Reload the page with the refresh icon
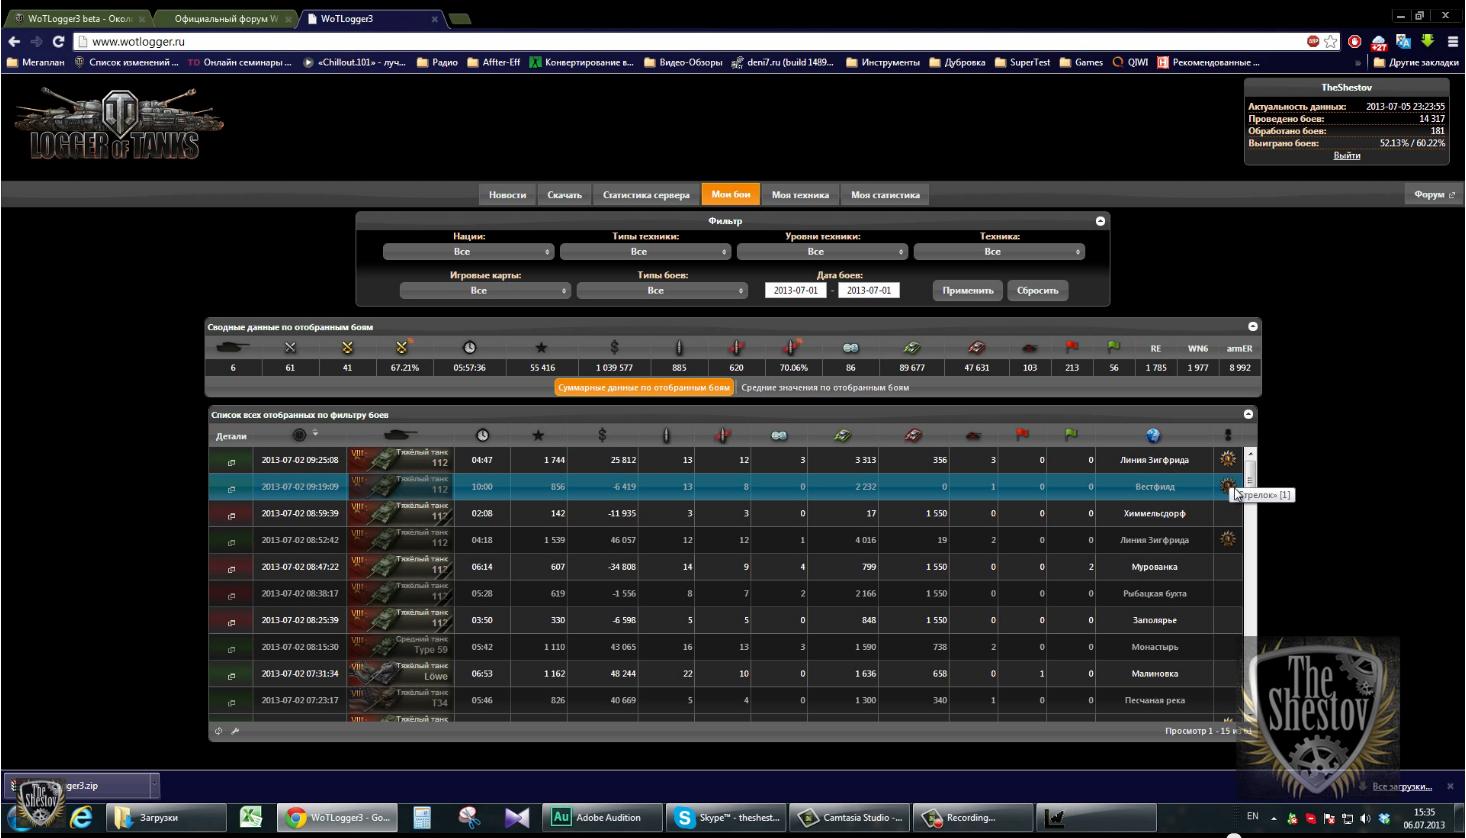 click(58, 42)
